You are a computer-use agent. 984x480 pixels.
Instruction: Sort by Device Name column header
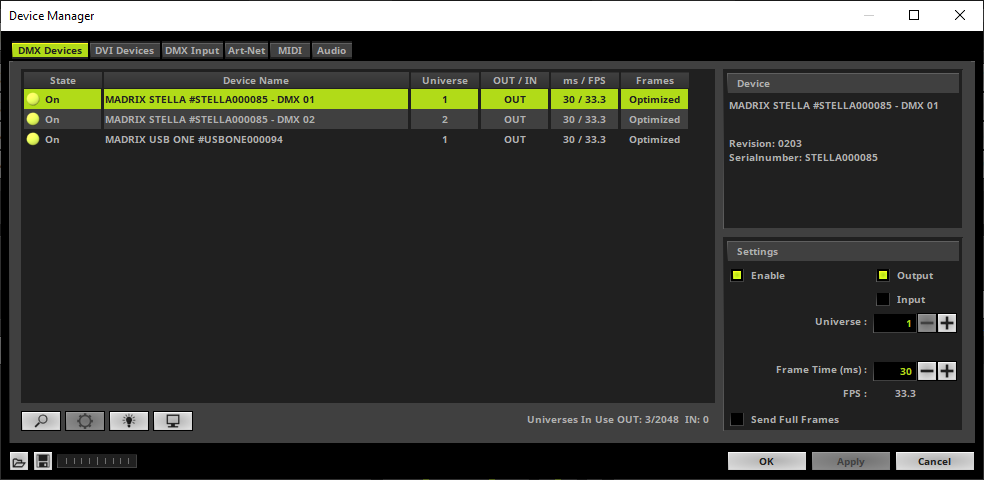pos(256,80)
